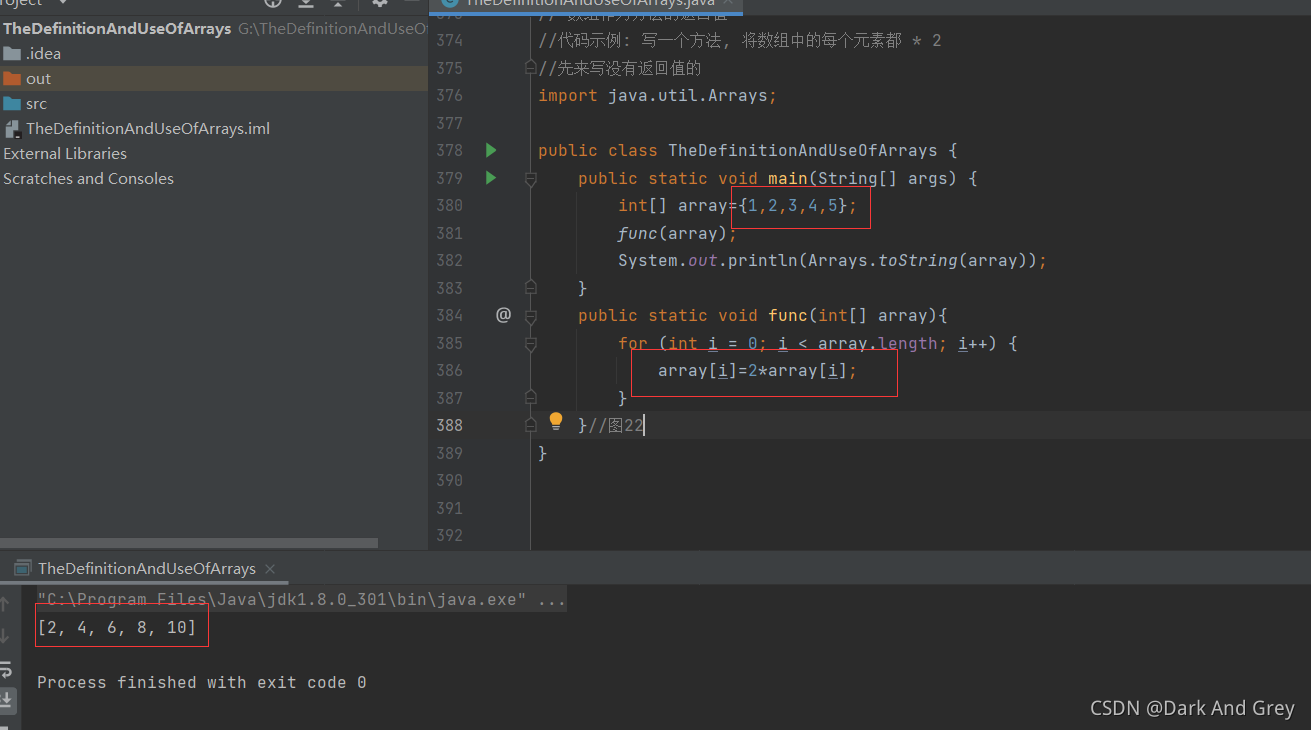The height and width of the screenshot is (730, 1311).
Task: Click 'func(array);' call on line 381
Action: (x=677, y=233)
